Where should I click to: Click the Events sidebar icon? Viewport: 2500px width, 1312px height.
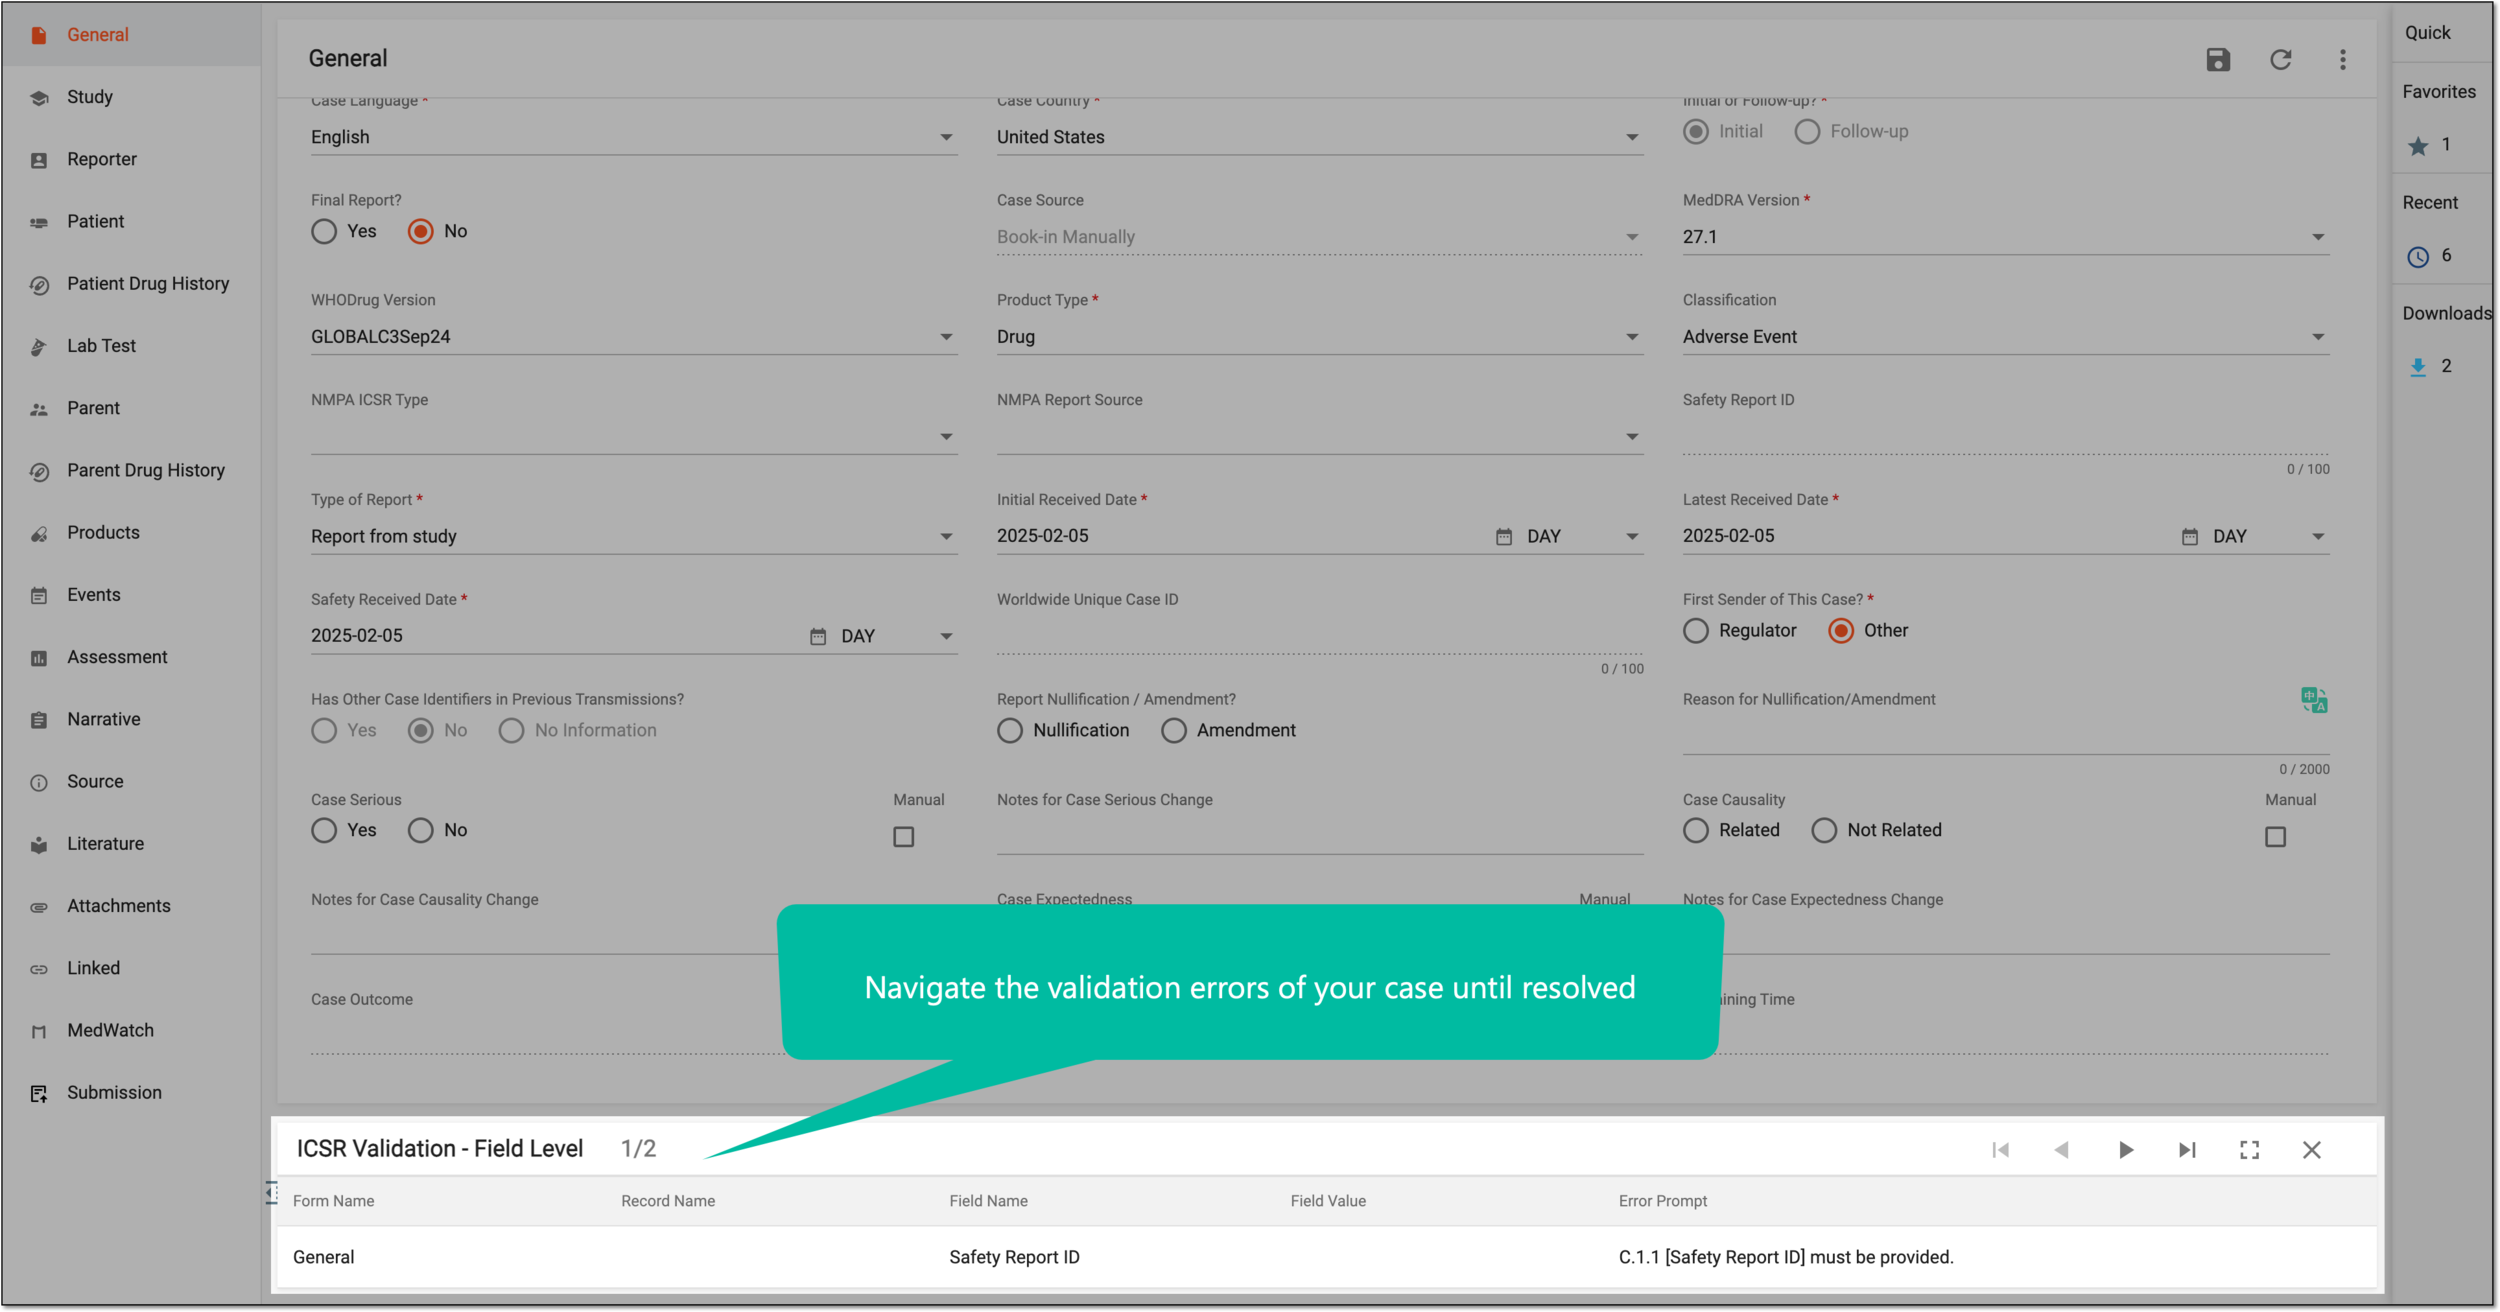39,596
